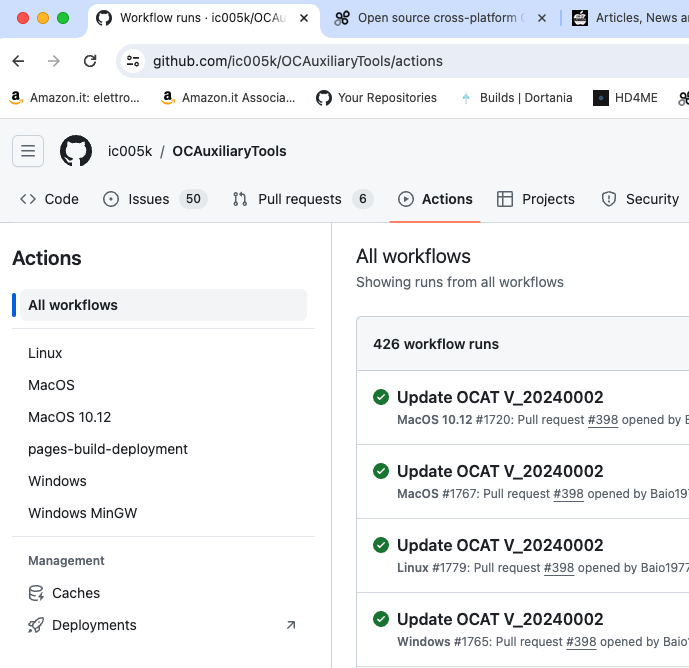689x668 pixels.
Task: Open #398 link in Linux #1779 run
Action: (559, 568)
